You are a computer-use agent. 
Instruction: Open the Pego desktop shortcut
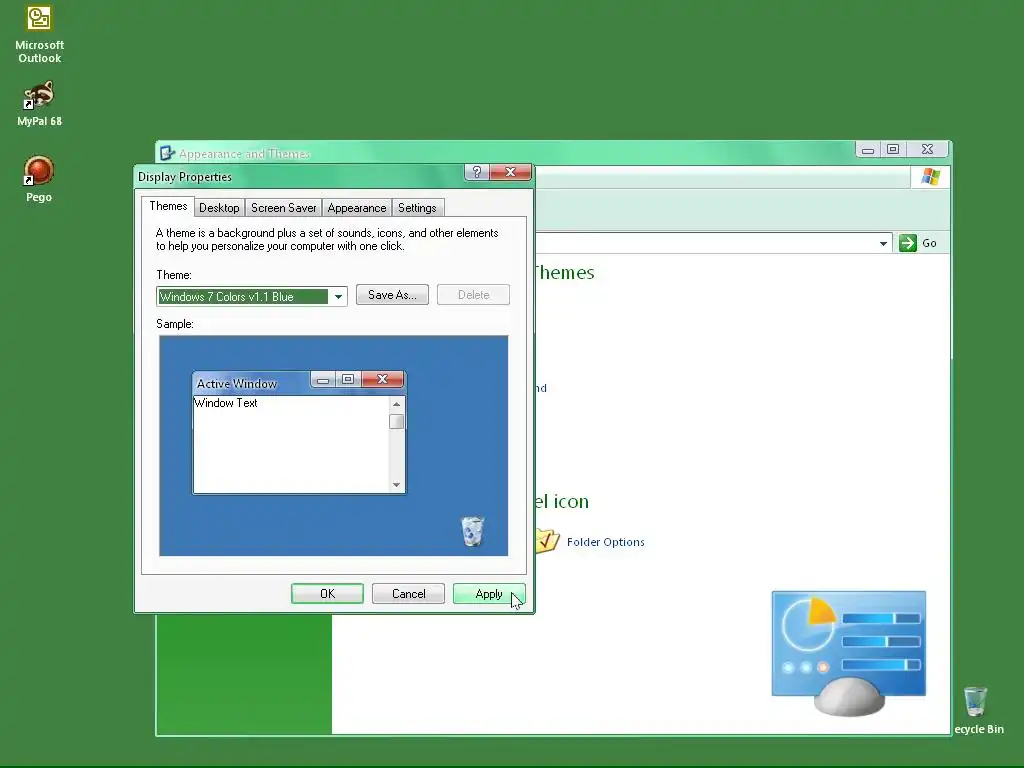[x=39, y=178]
